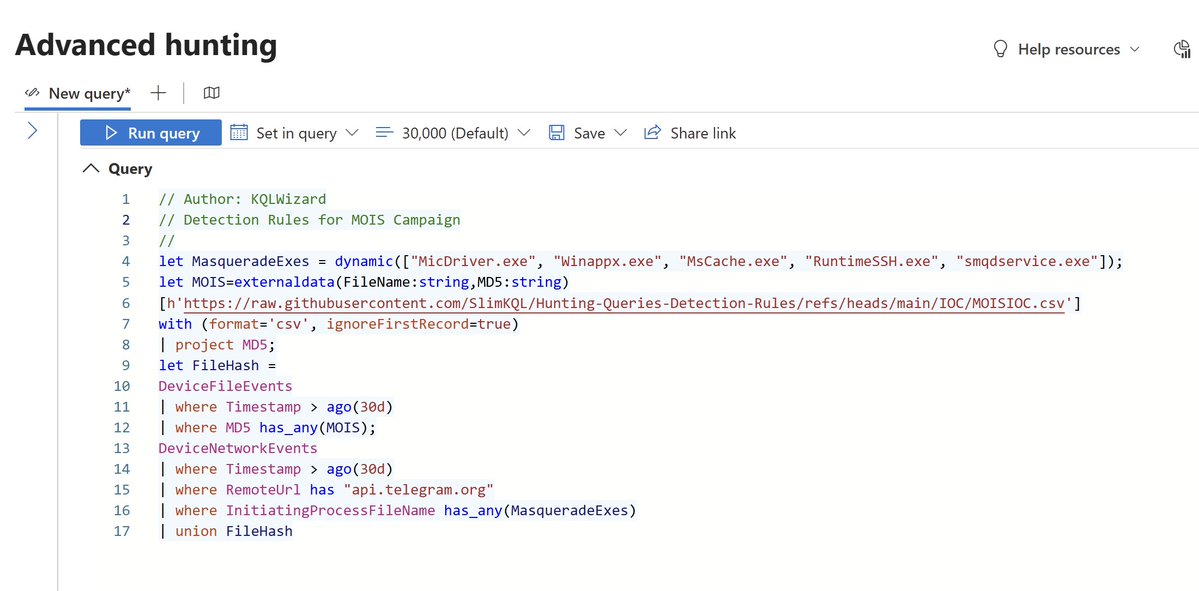Click the "smqdservice.exe" string

1028,261
